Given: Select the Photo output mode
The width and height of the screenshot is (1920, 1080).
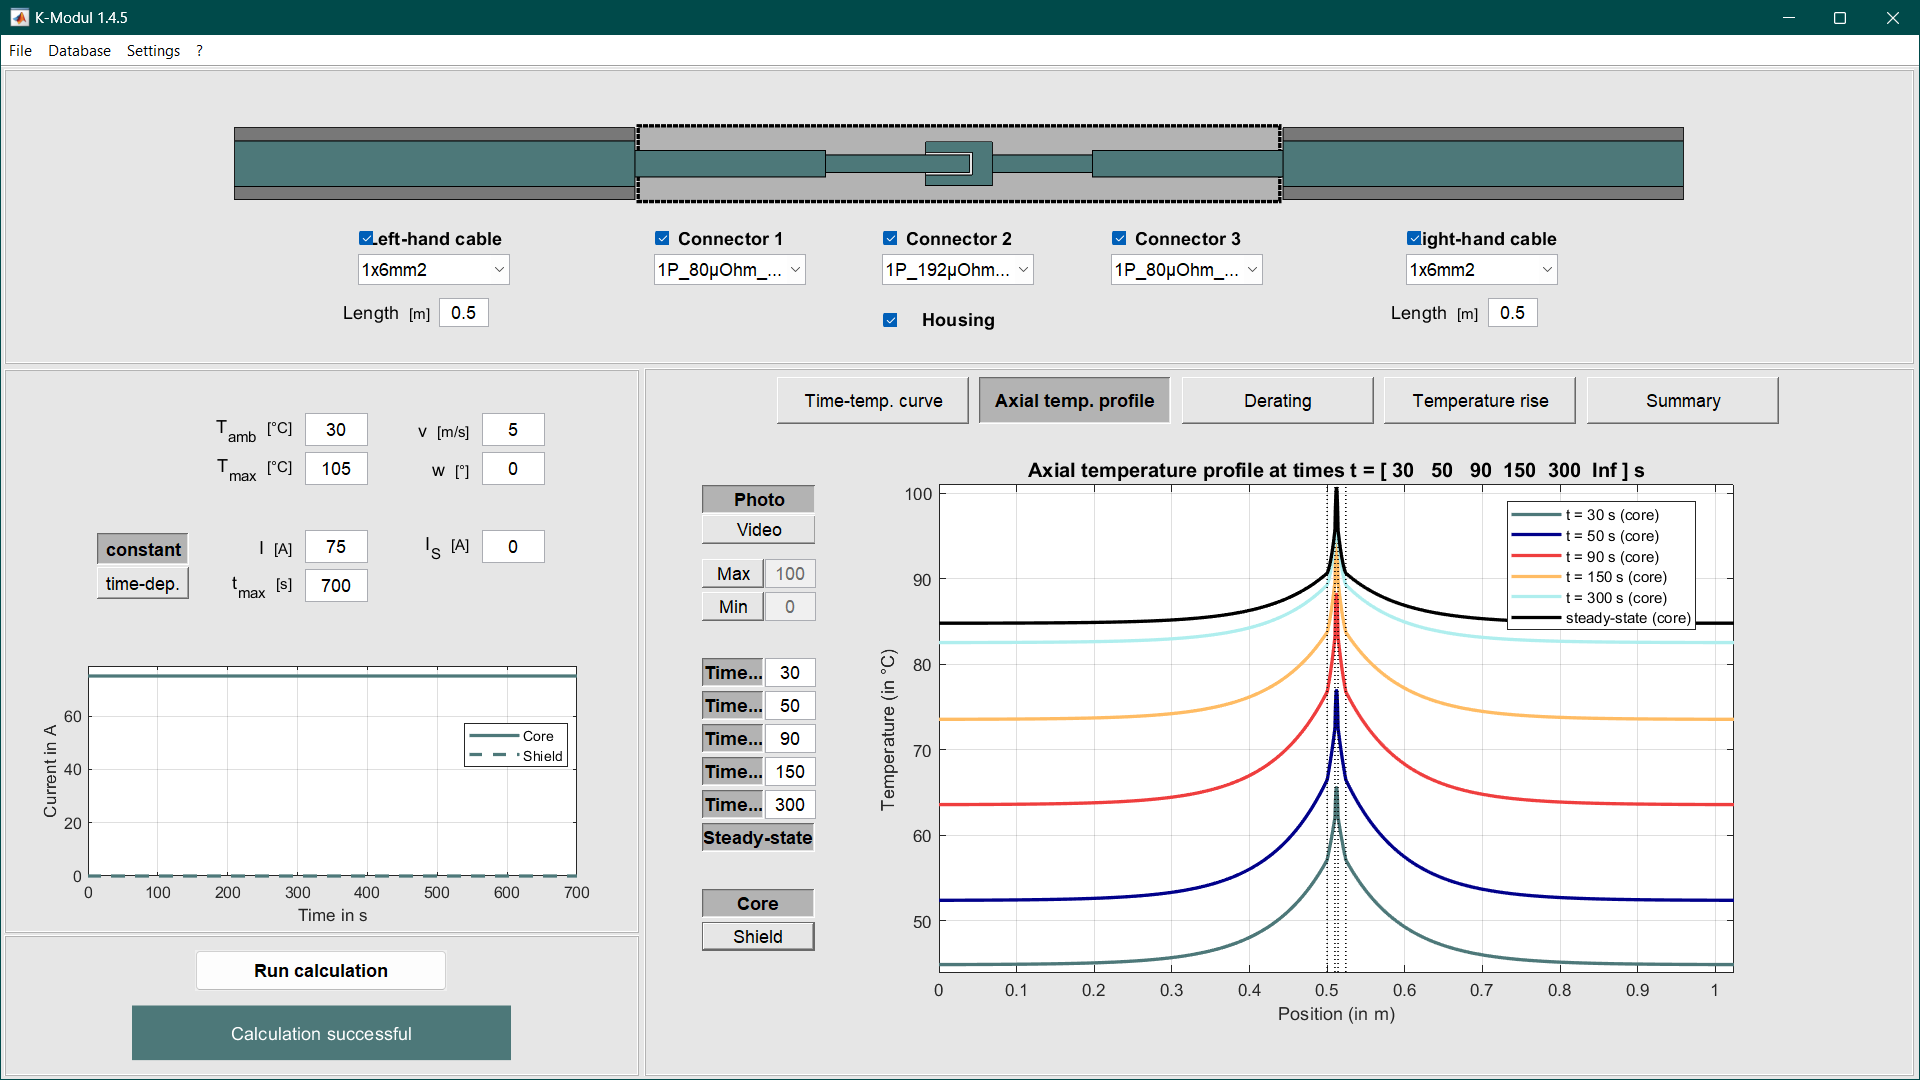Looking at the screenshot, I should 759,499.
